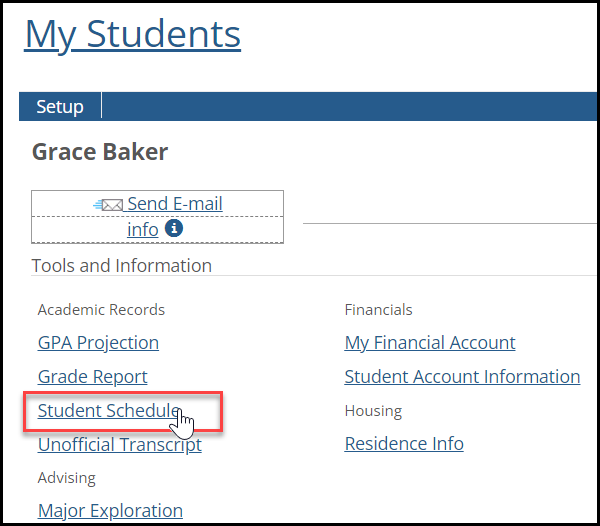Open the Setup tab
The image size is (600, 526).
(60, 107)
